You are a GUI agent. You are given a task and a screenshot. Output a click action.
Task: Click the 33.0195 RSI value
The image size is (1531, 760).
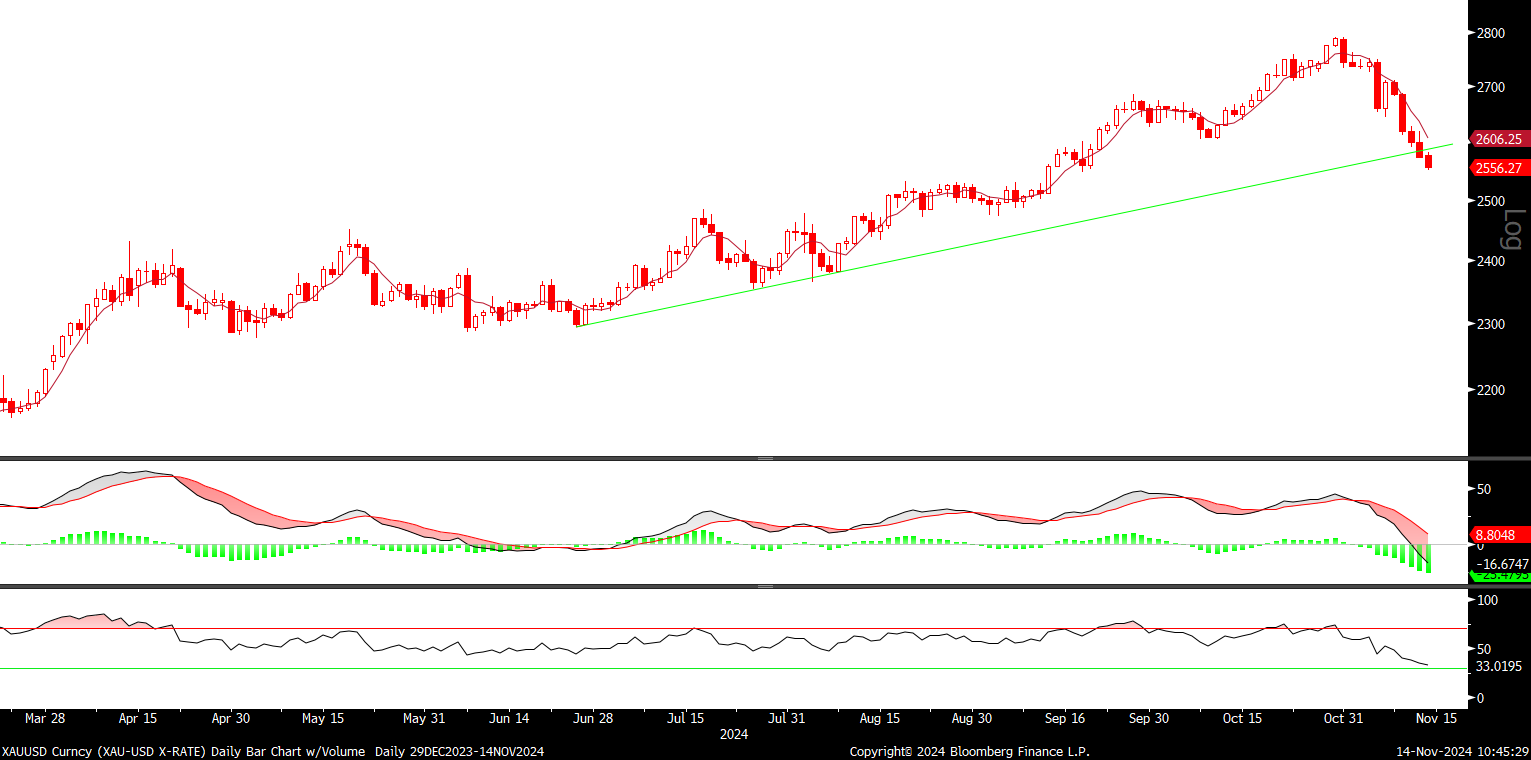(1498, 666)
